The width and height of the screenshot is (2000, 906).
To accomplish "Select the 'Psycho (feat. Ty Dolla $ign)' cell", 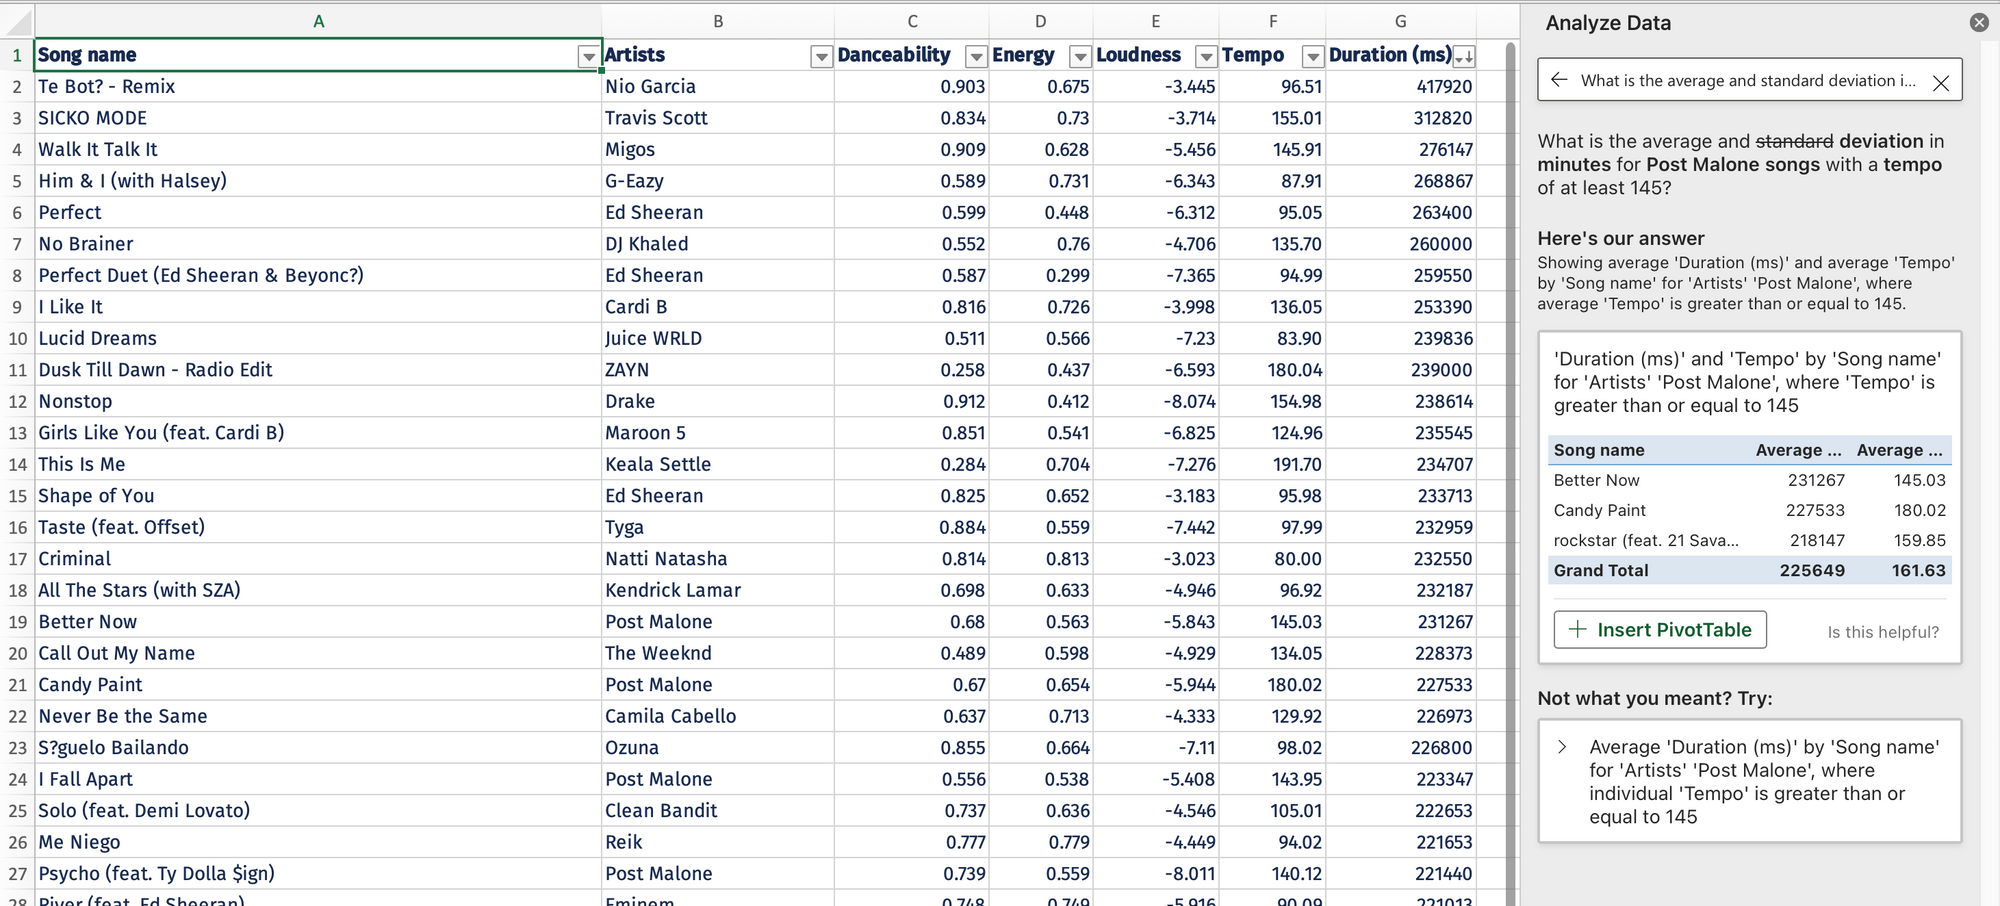I will [318, 874].
